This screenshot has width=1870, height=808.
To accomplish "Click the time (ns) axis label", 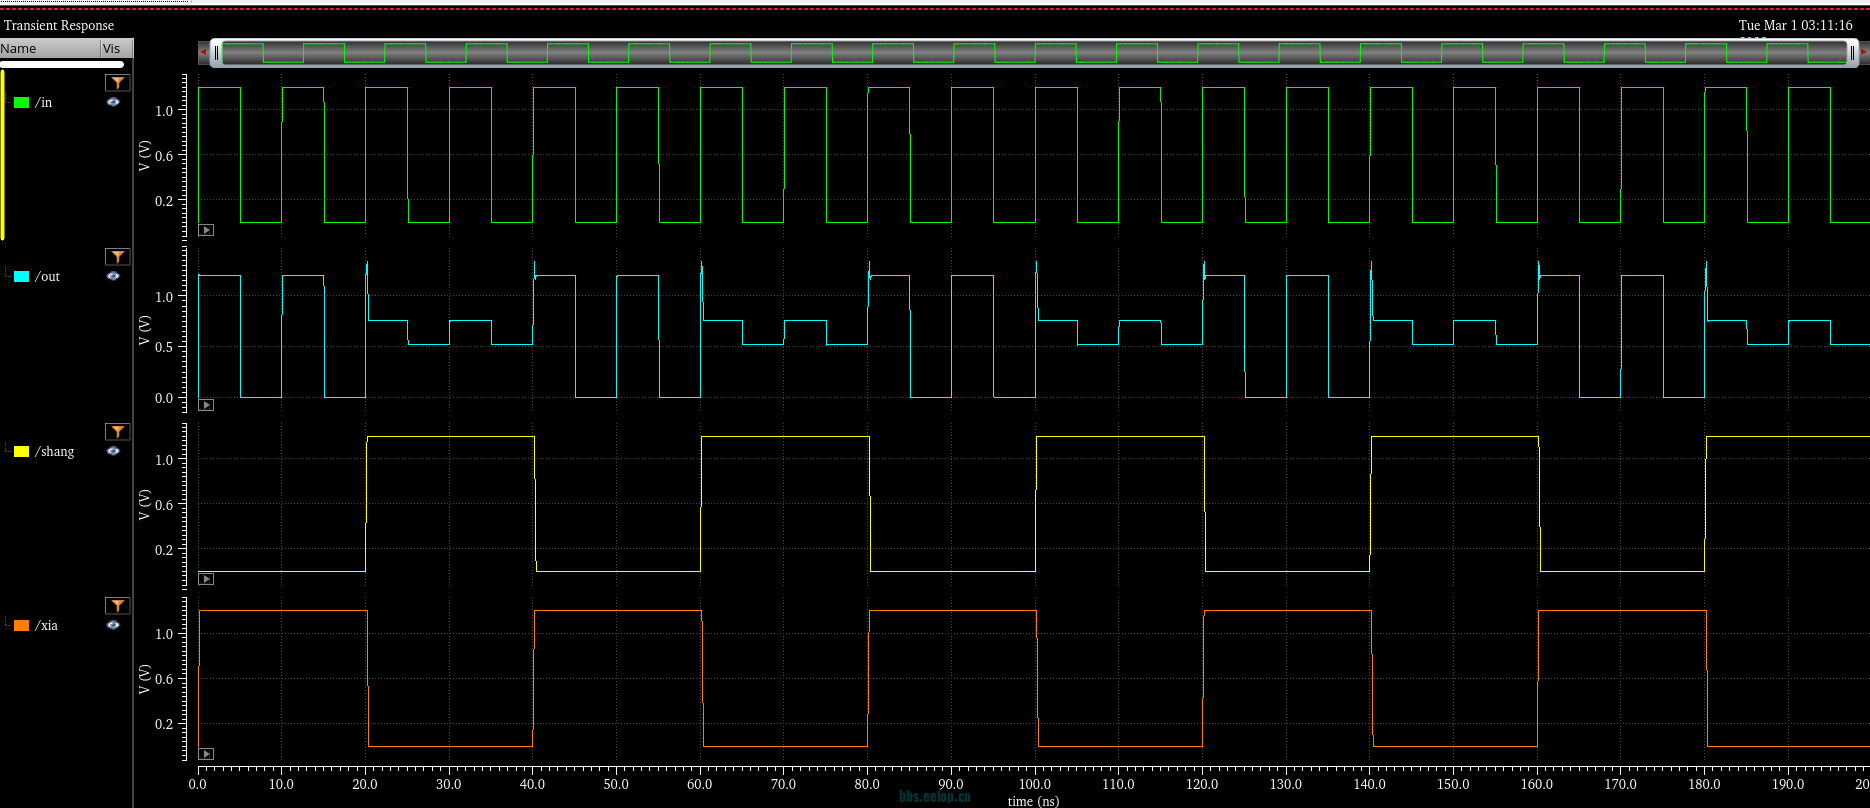I will (1033, 801).
